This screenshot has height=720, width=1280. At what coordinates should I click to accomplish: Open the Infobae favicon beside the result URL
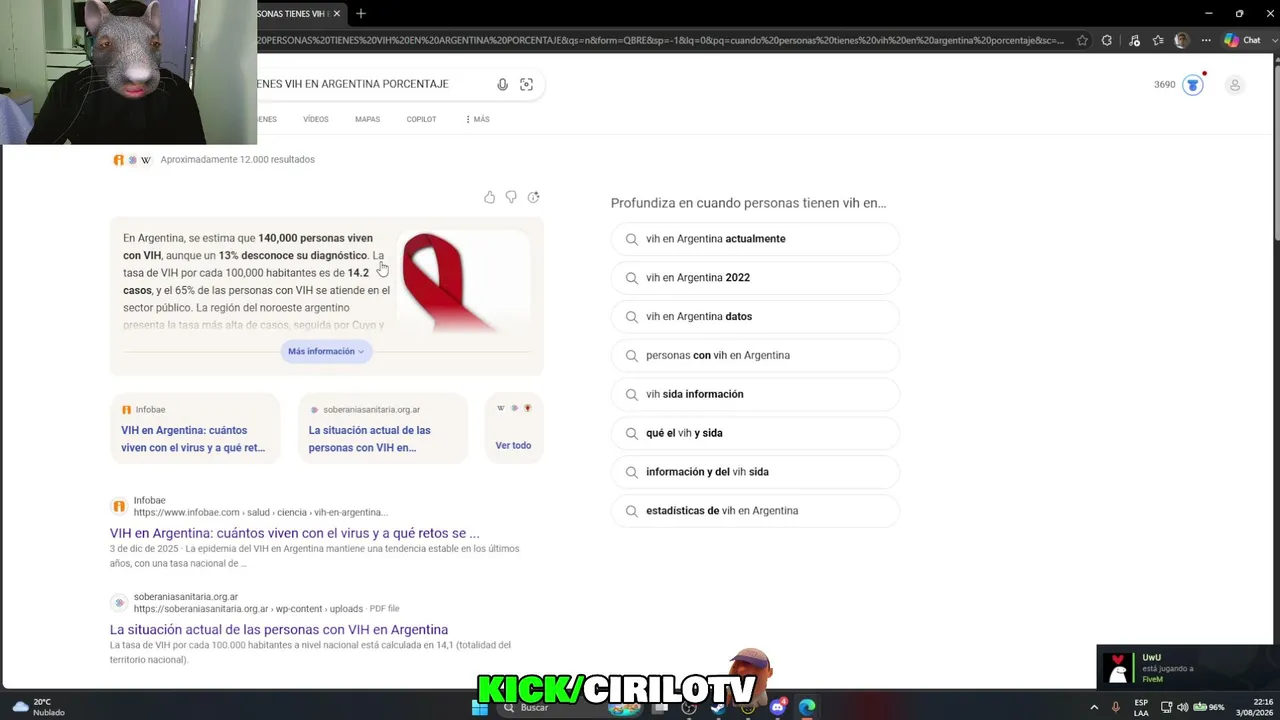click(119, 506)
